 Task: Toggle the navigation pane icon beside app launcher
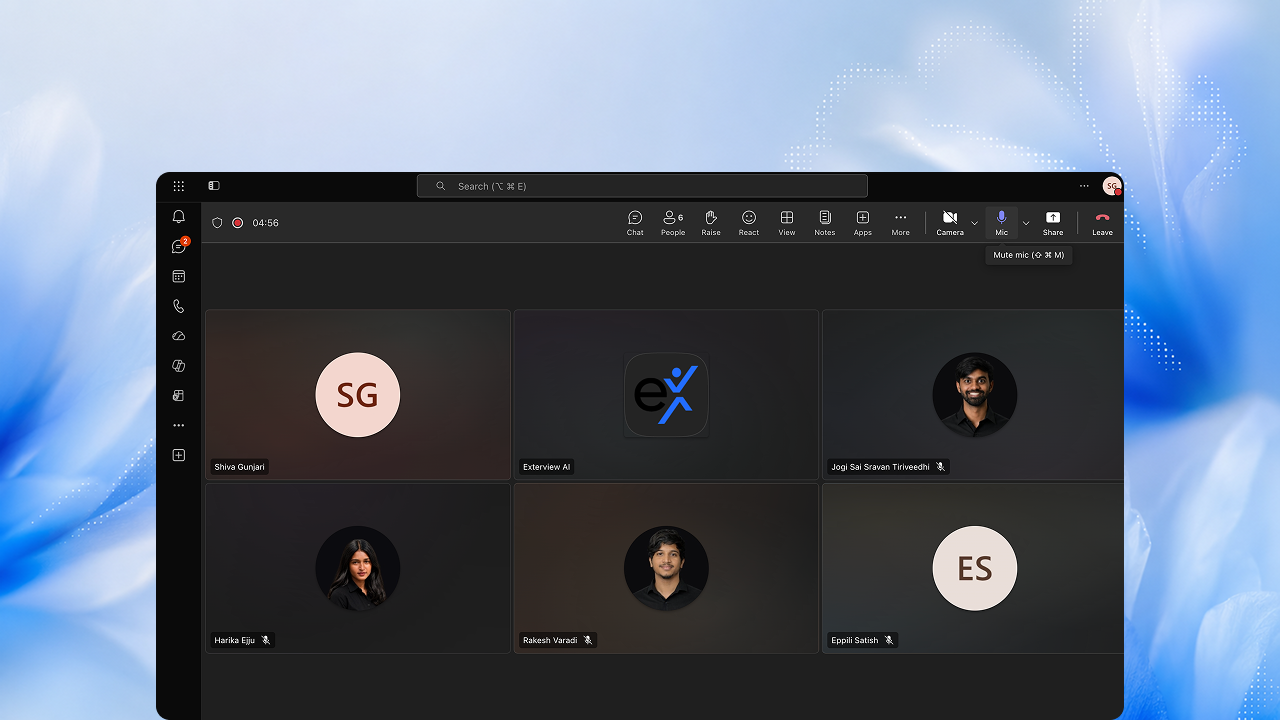click(214, 186)
